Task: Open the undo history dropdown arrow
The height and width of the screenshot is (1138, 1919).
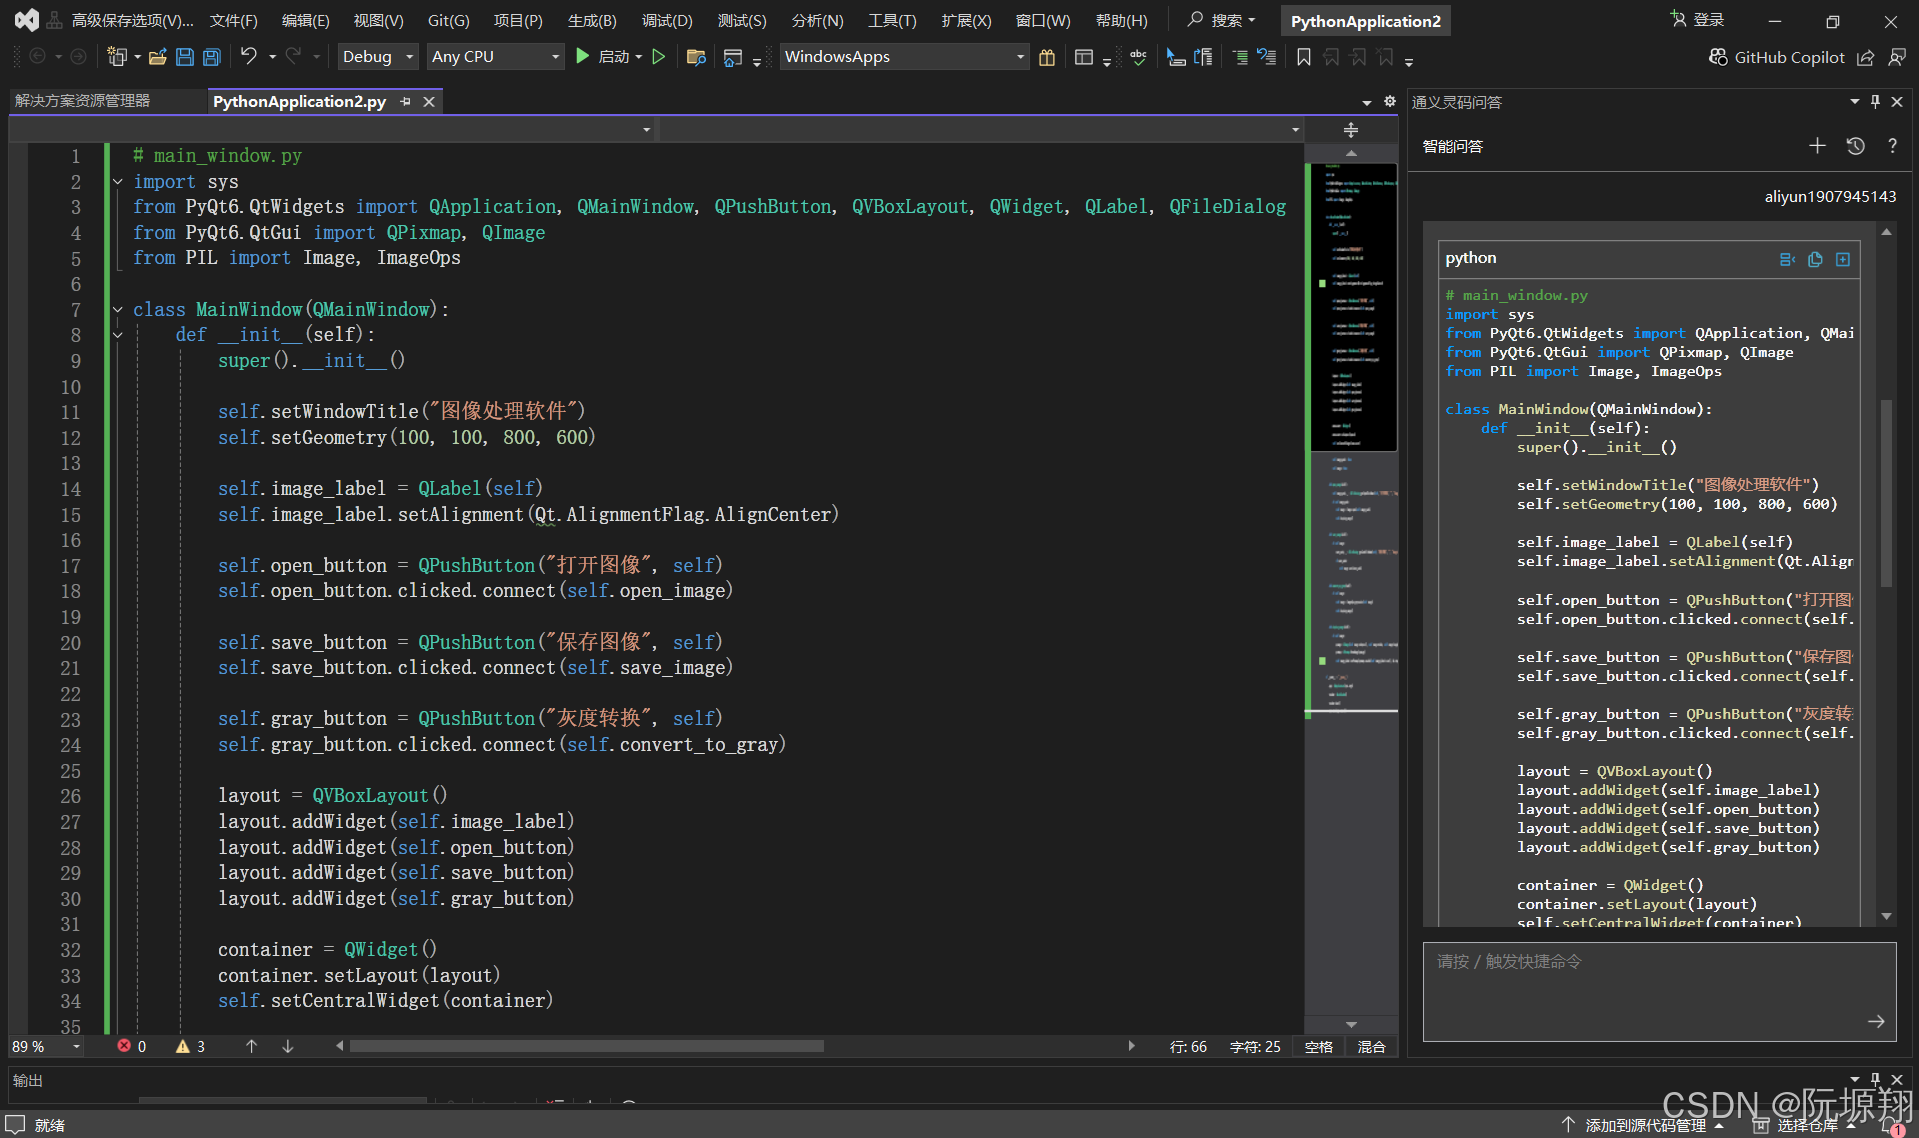Action: pyautogui.click(x=272, y=57)
